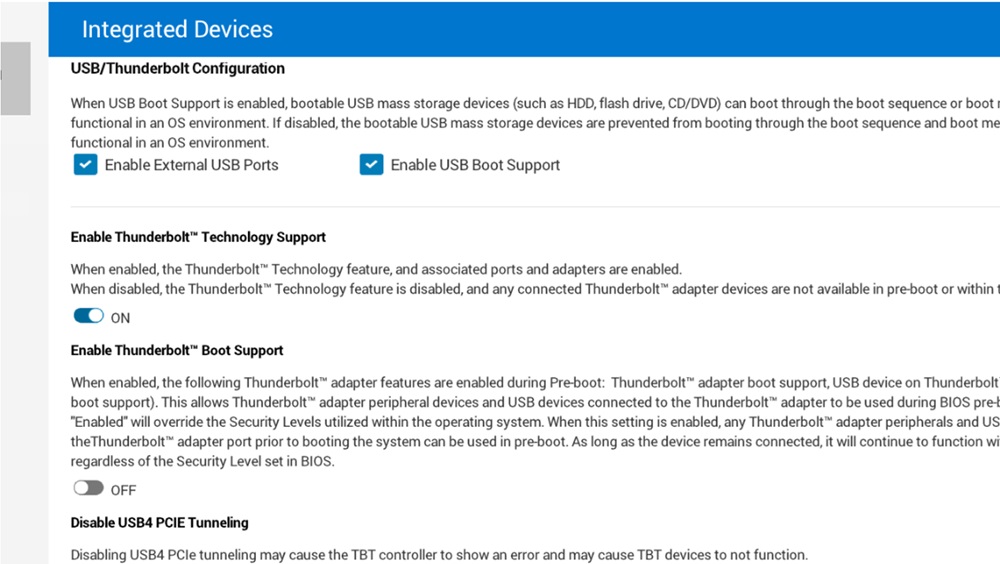Click the USB4 PCIe tunneling warning text
Screen dimensions: 1000x564
[x=438, y=555]
